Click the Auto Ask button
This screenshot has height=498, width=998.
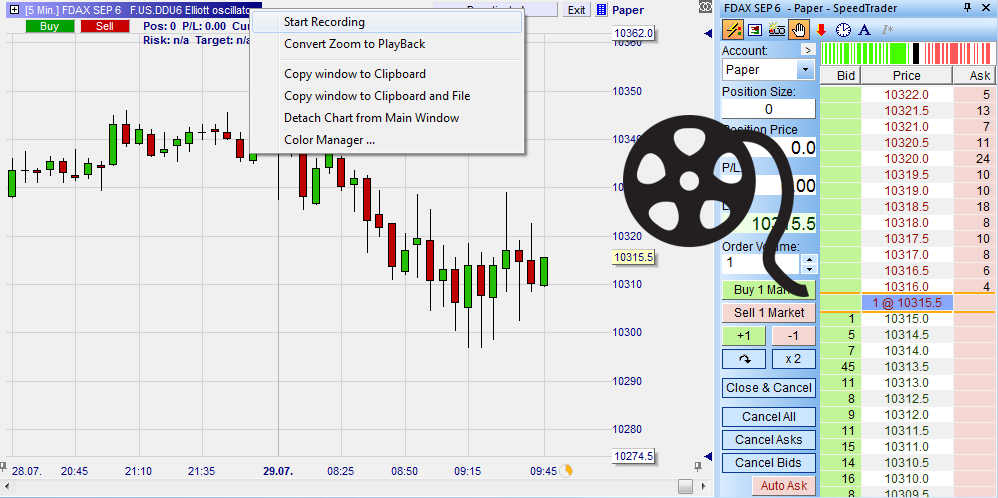pos(784,486)
